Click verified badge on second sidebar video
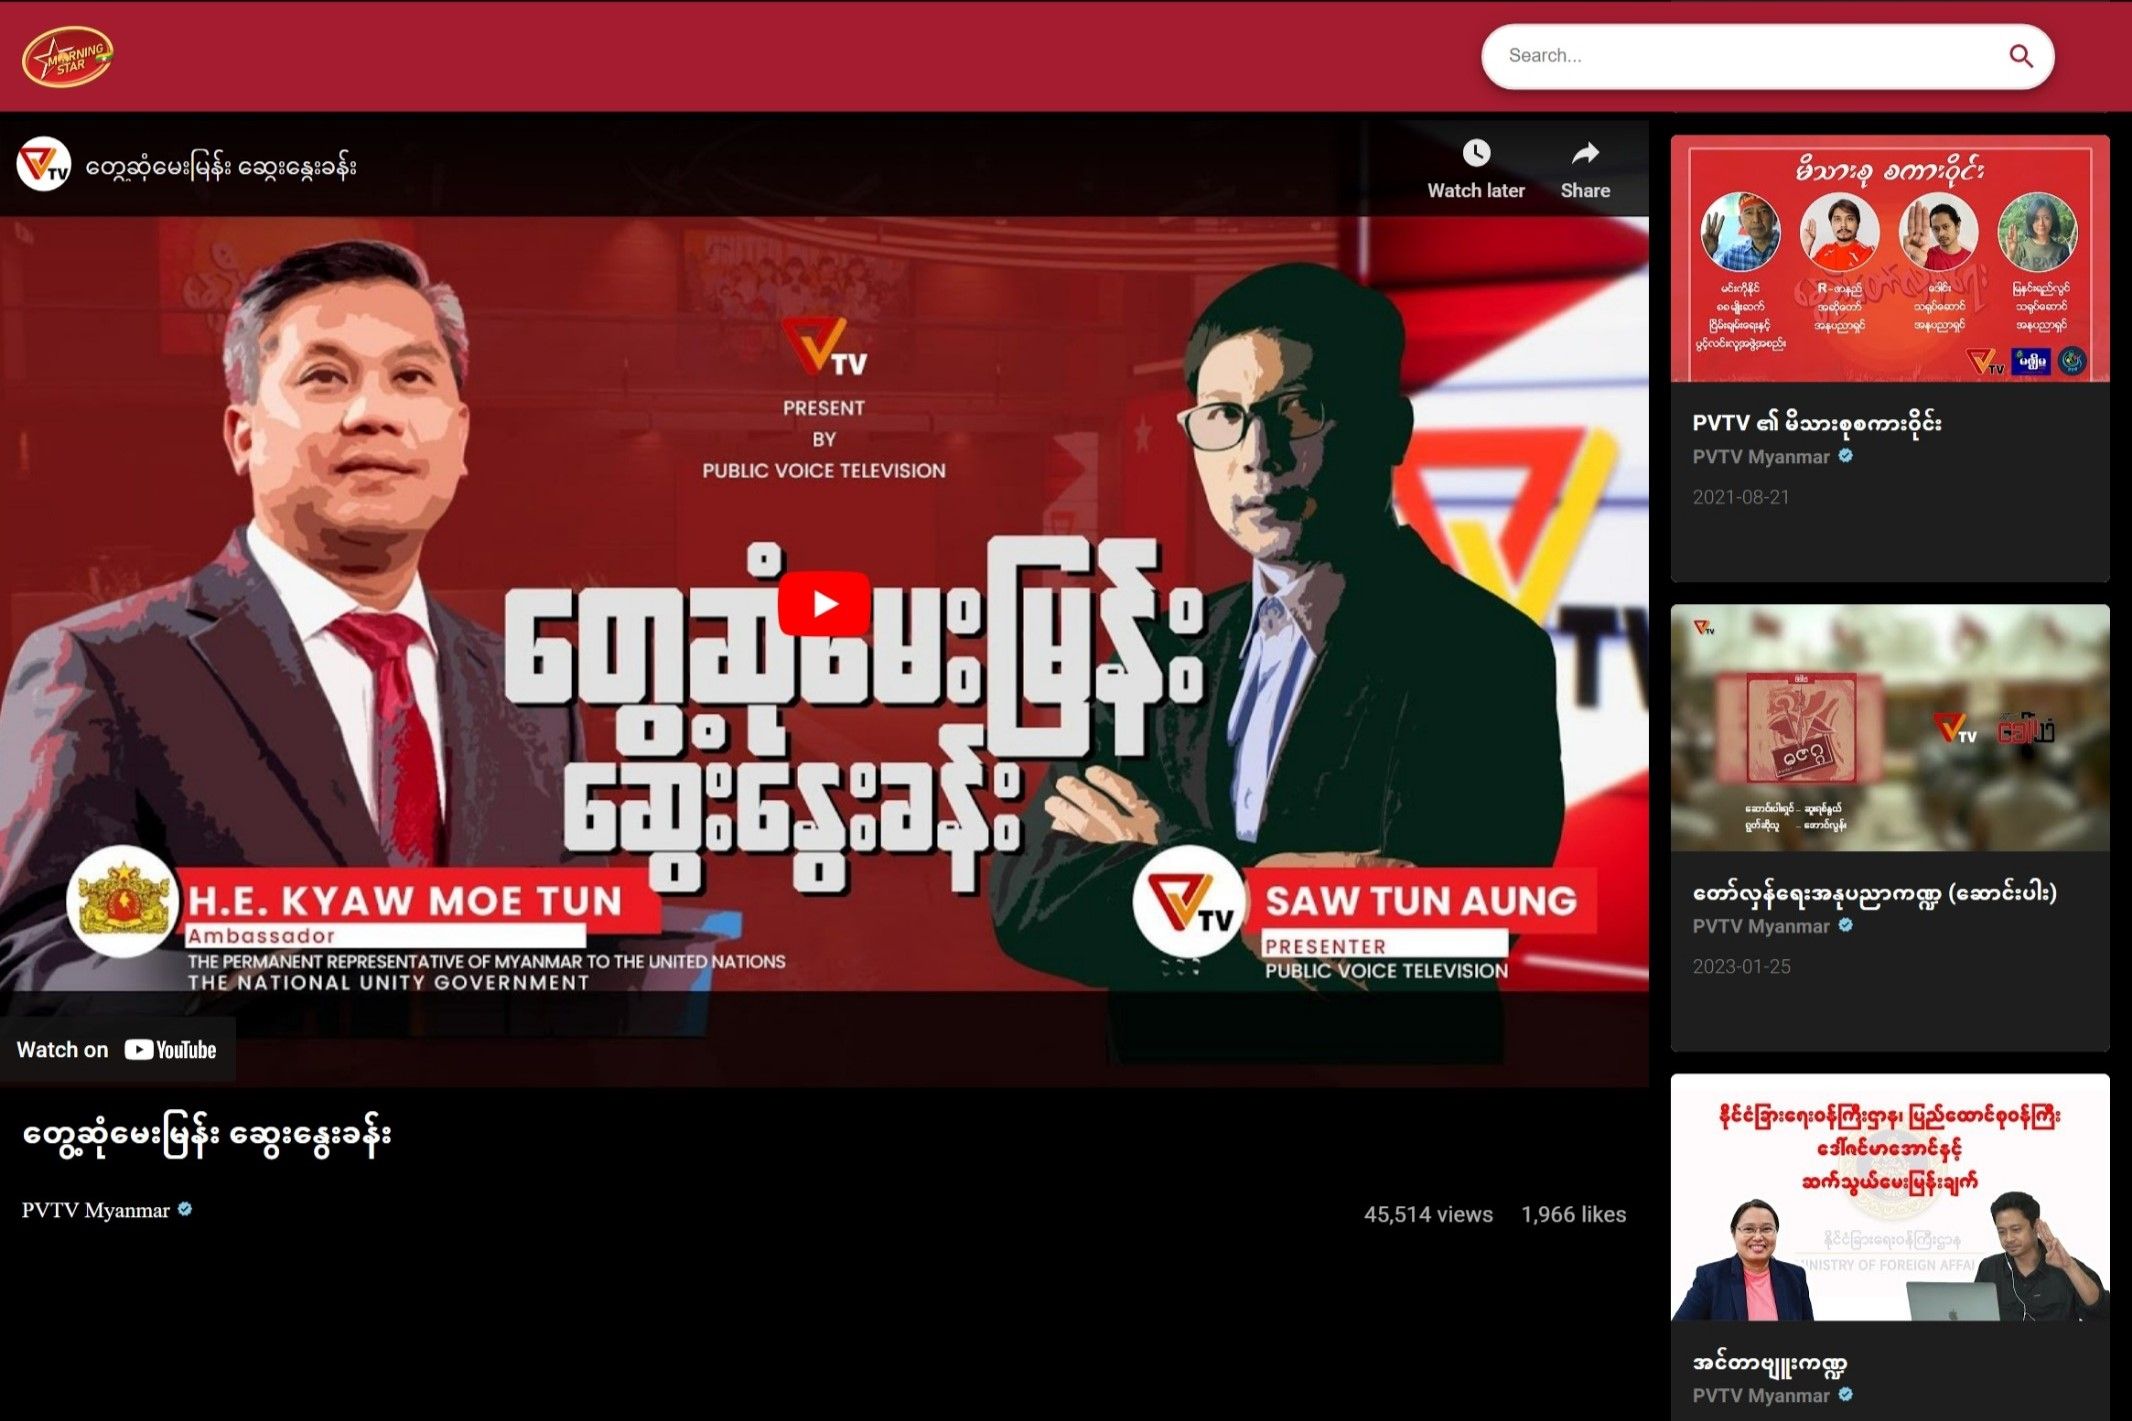 (1846, 925)
